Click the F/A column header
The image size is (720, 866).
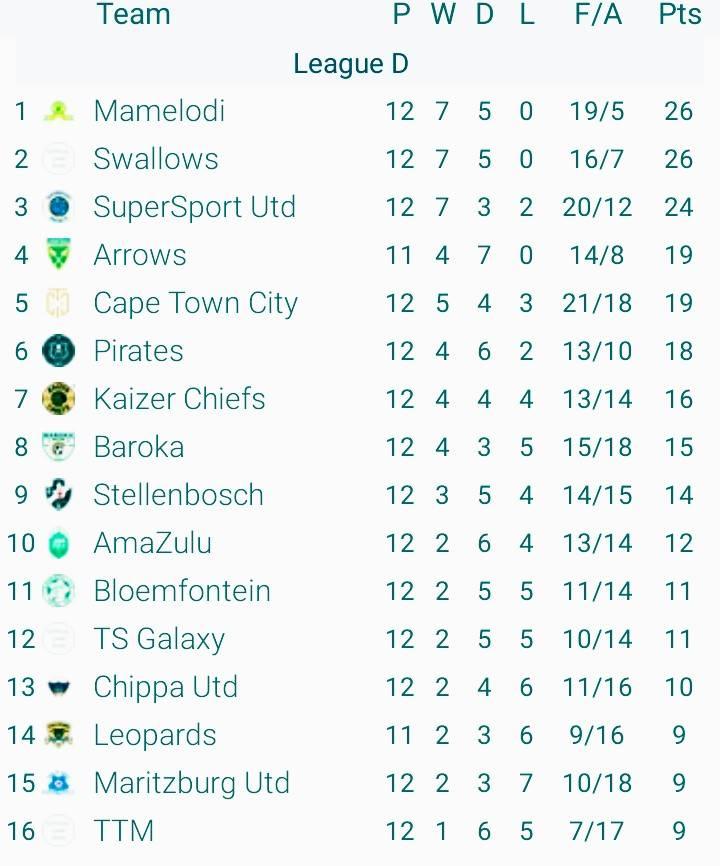click(598, 14)
